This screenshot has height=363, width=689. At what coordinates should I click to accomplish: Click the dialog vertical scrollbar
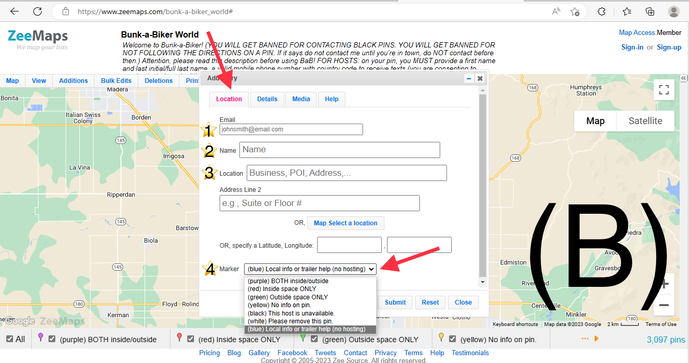pyautogui.click(x=482, y=187)
